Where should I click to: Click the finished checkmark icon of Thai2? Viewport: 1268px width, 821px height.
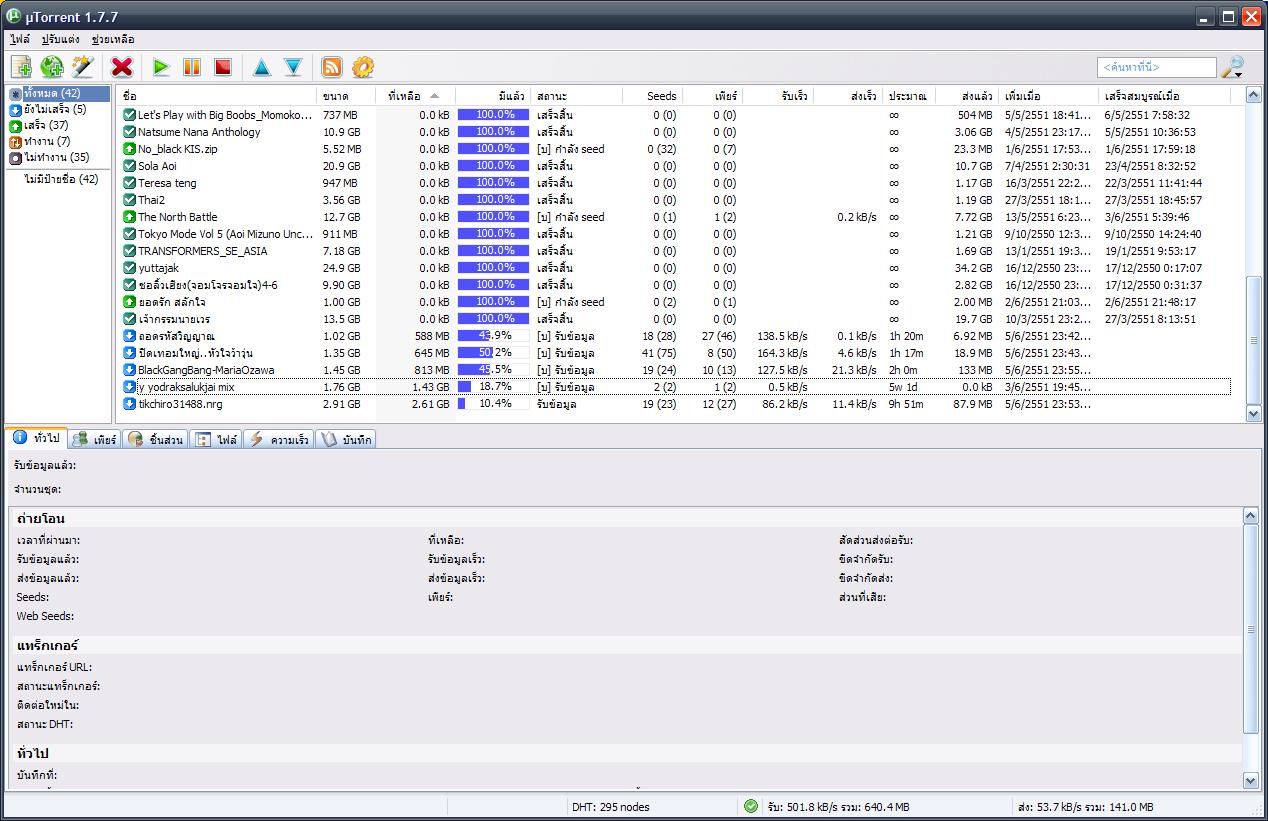point(129,200)
